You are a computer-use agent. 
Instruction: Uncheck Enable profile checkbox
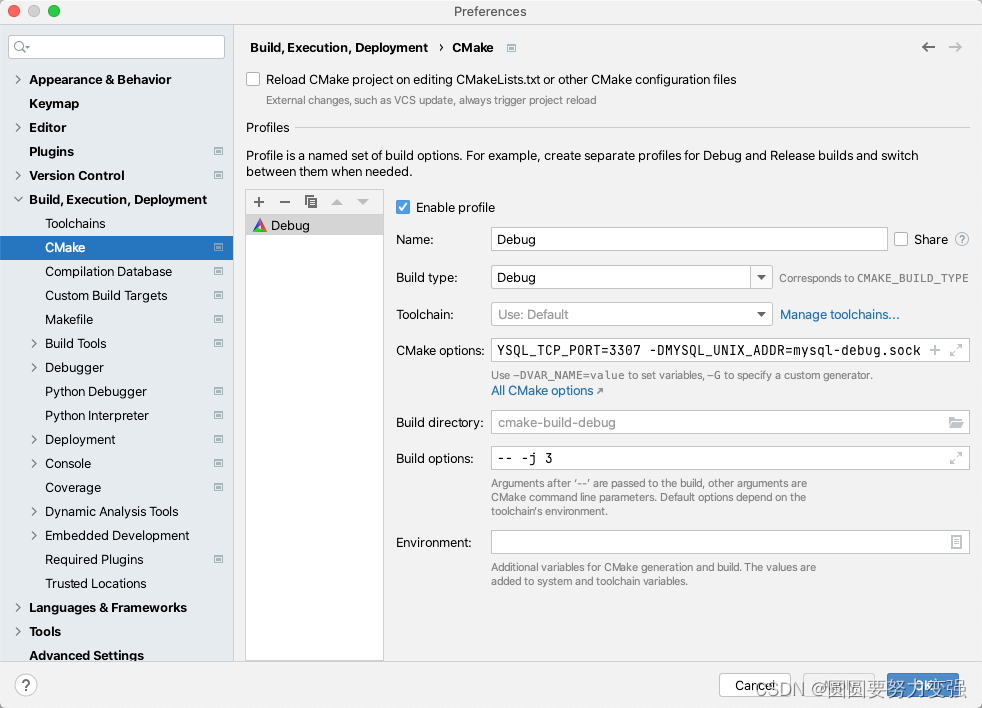(403, 207)
